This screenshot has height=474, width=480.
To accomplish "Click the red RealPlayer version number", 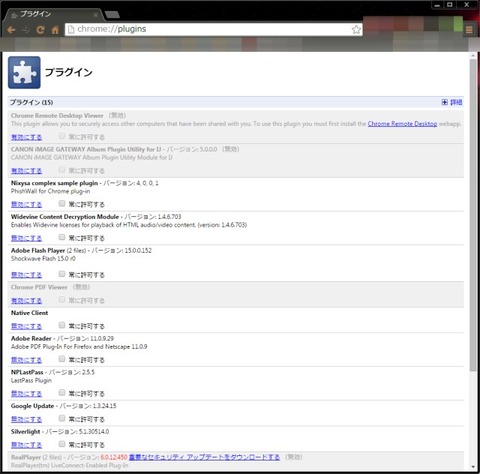I will coord(114,457).
